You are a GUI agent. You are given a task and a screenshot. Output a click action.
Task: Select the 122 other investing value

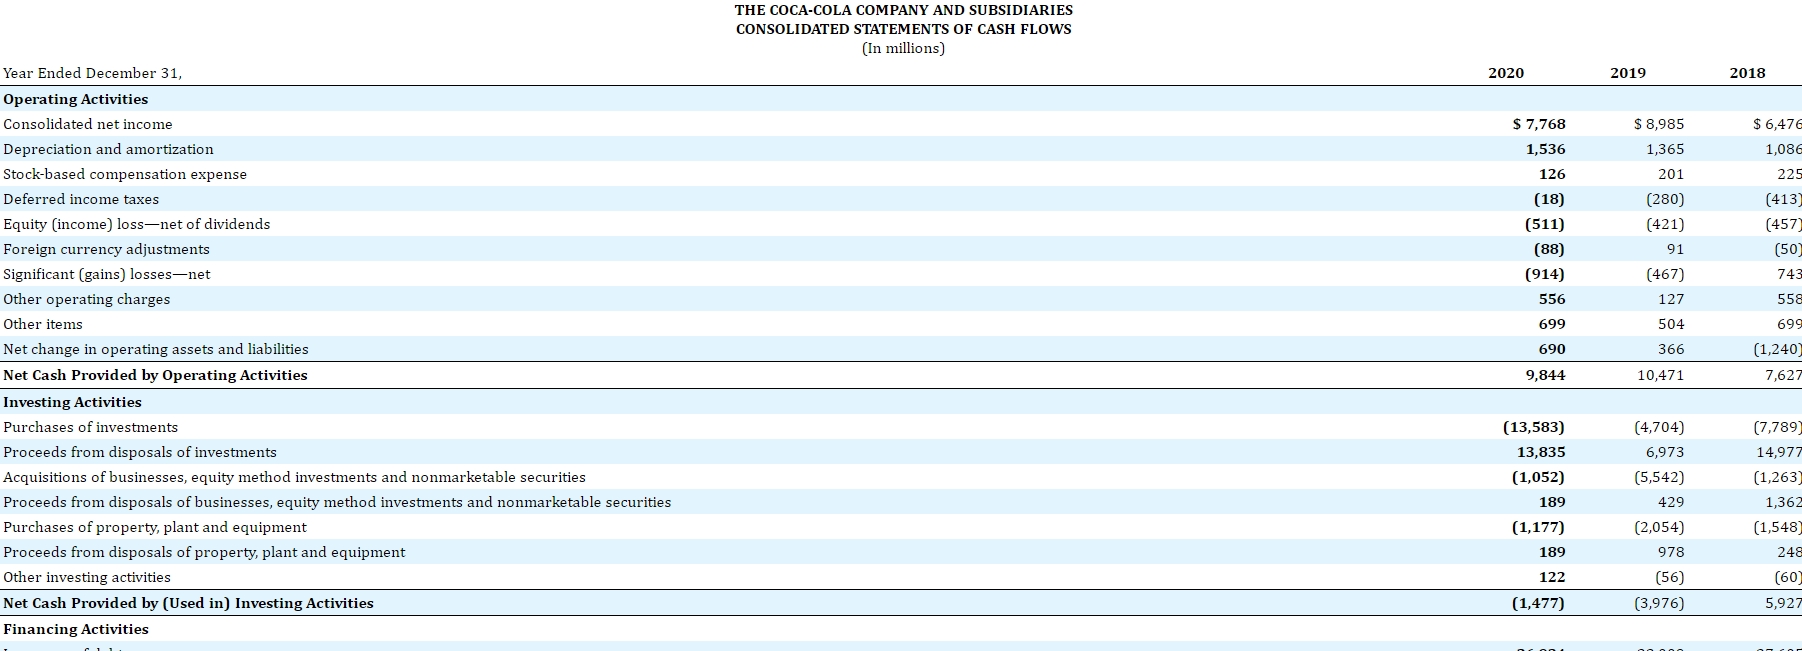click(1552, 577)
